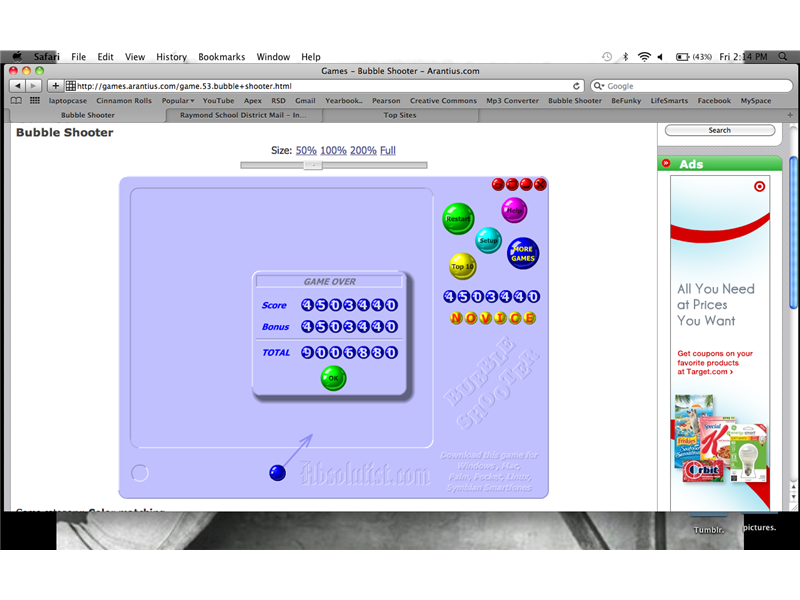
Task: Open the cyan Setup bubble
Action: click(488, 240)
